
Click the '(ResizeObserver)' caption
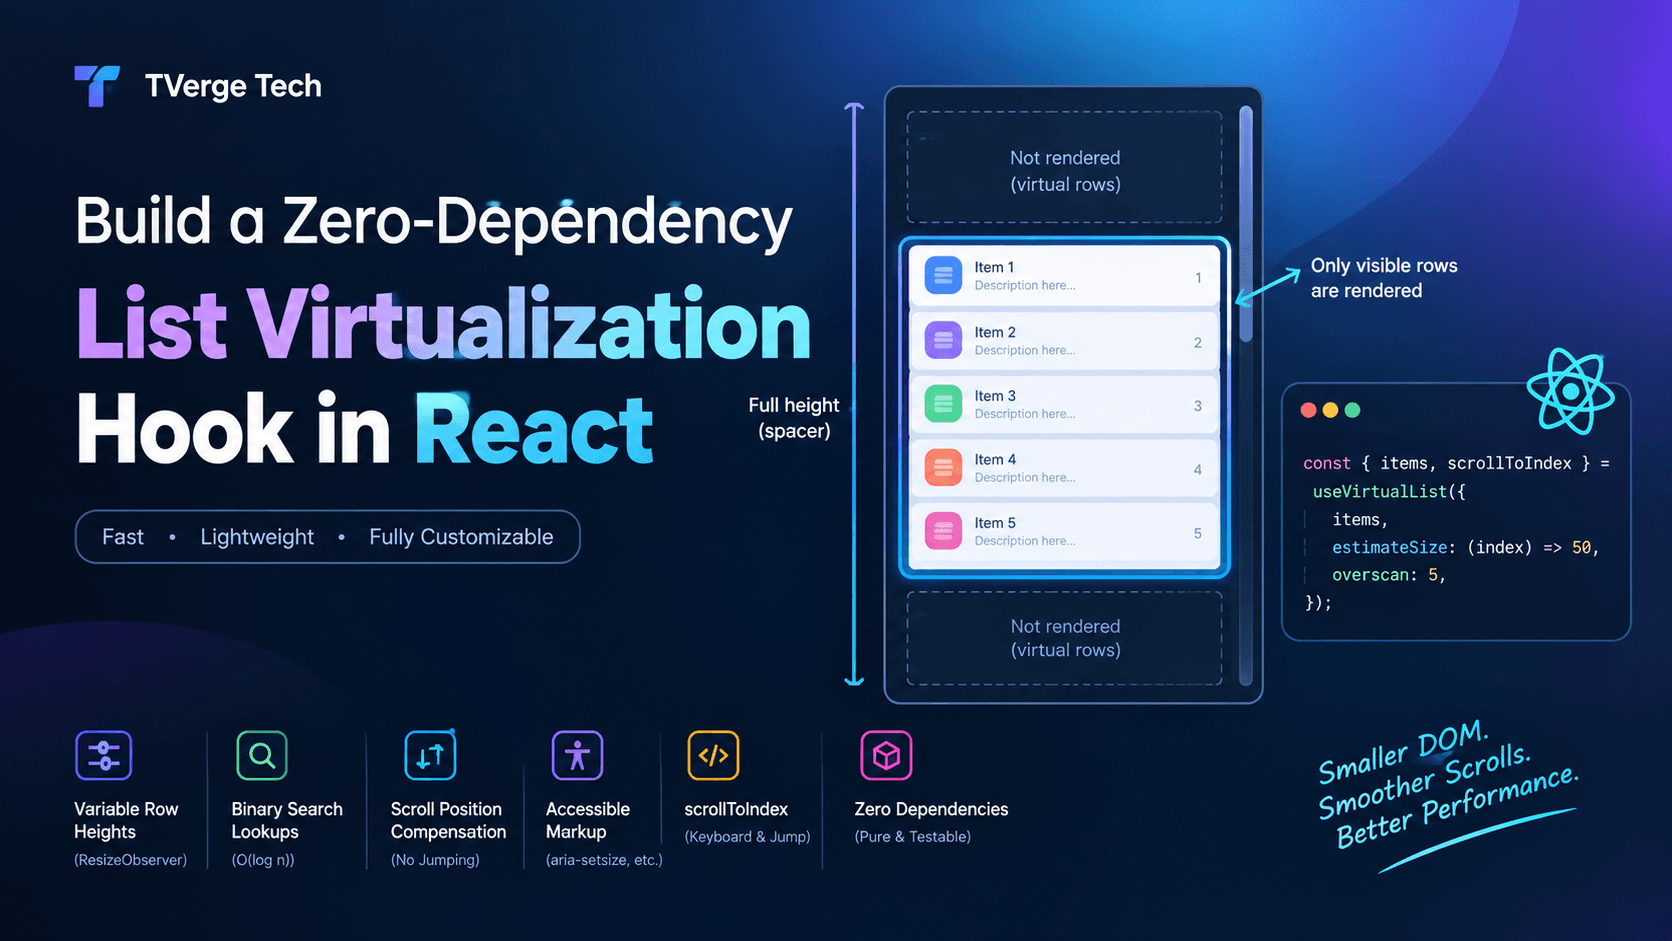click(130, 860)
